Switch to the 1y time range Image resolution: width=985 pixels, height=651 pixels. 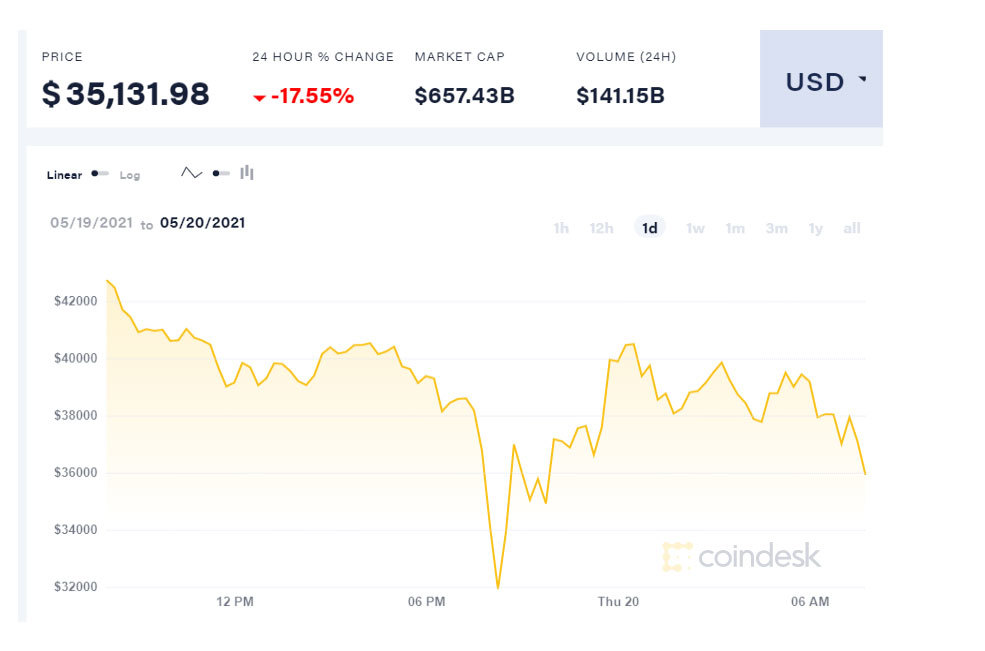[x=816, y=228]
